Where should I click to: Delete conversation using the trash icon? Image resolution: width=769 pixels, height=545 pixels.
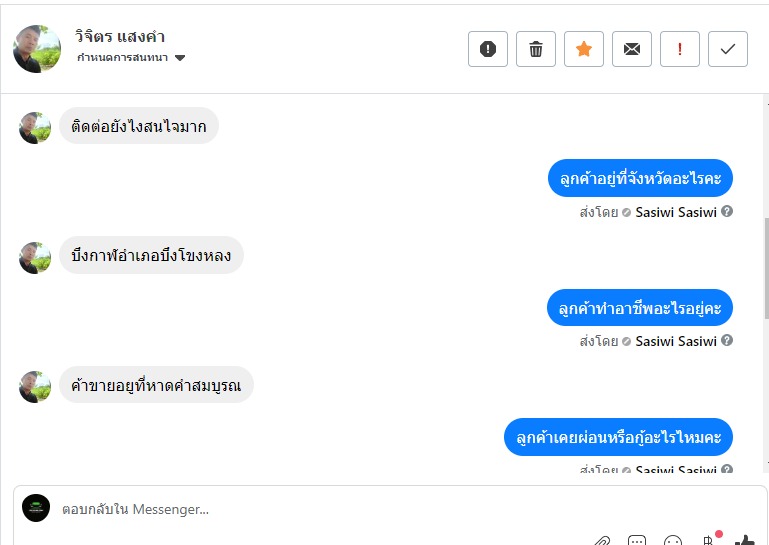click(x=536, y=49)
